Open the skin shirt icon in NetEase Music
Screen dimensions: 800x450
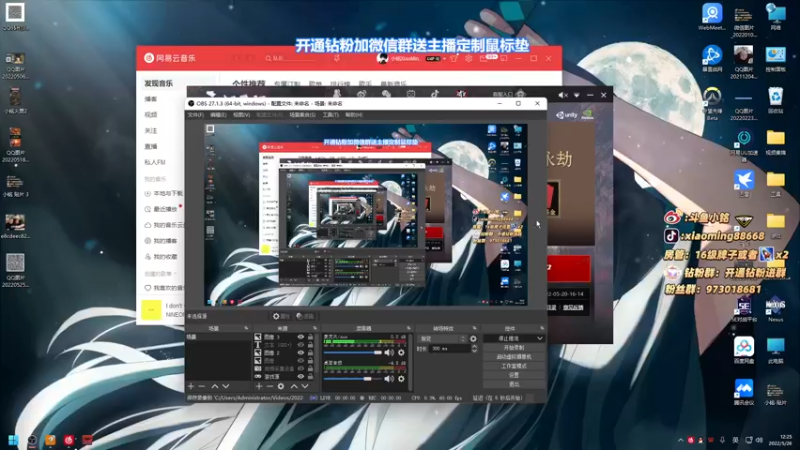click(x=454, y=59)
